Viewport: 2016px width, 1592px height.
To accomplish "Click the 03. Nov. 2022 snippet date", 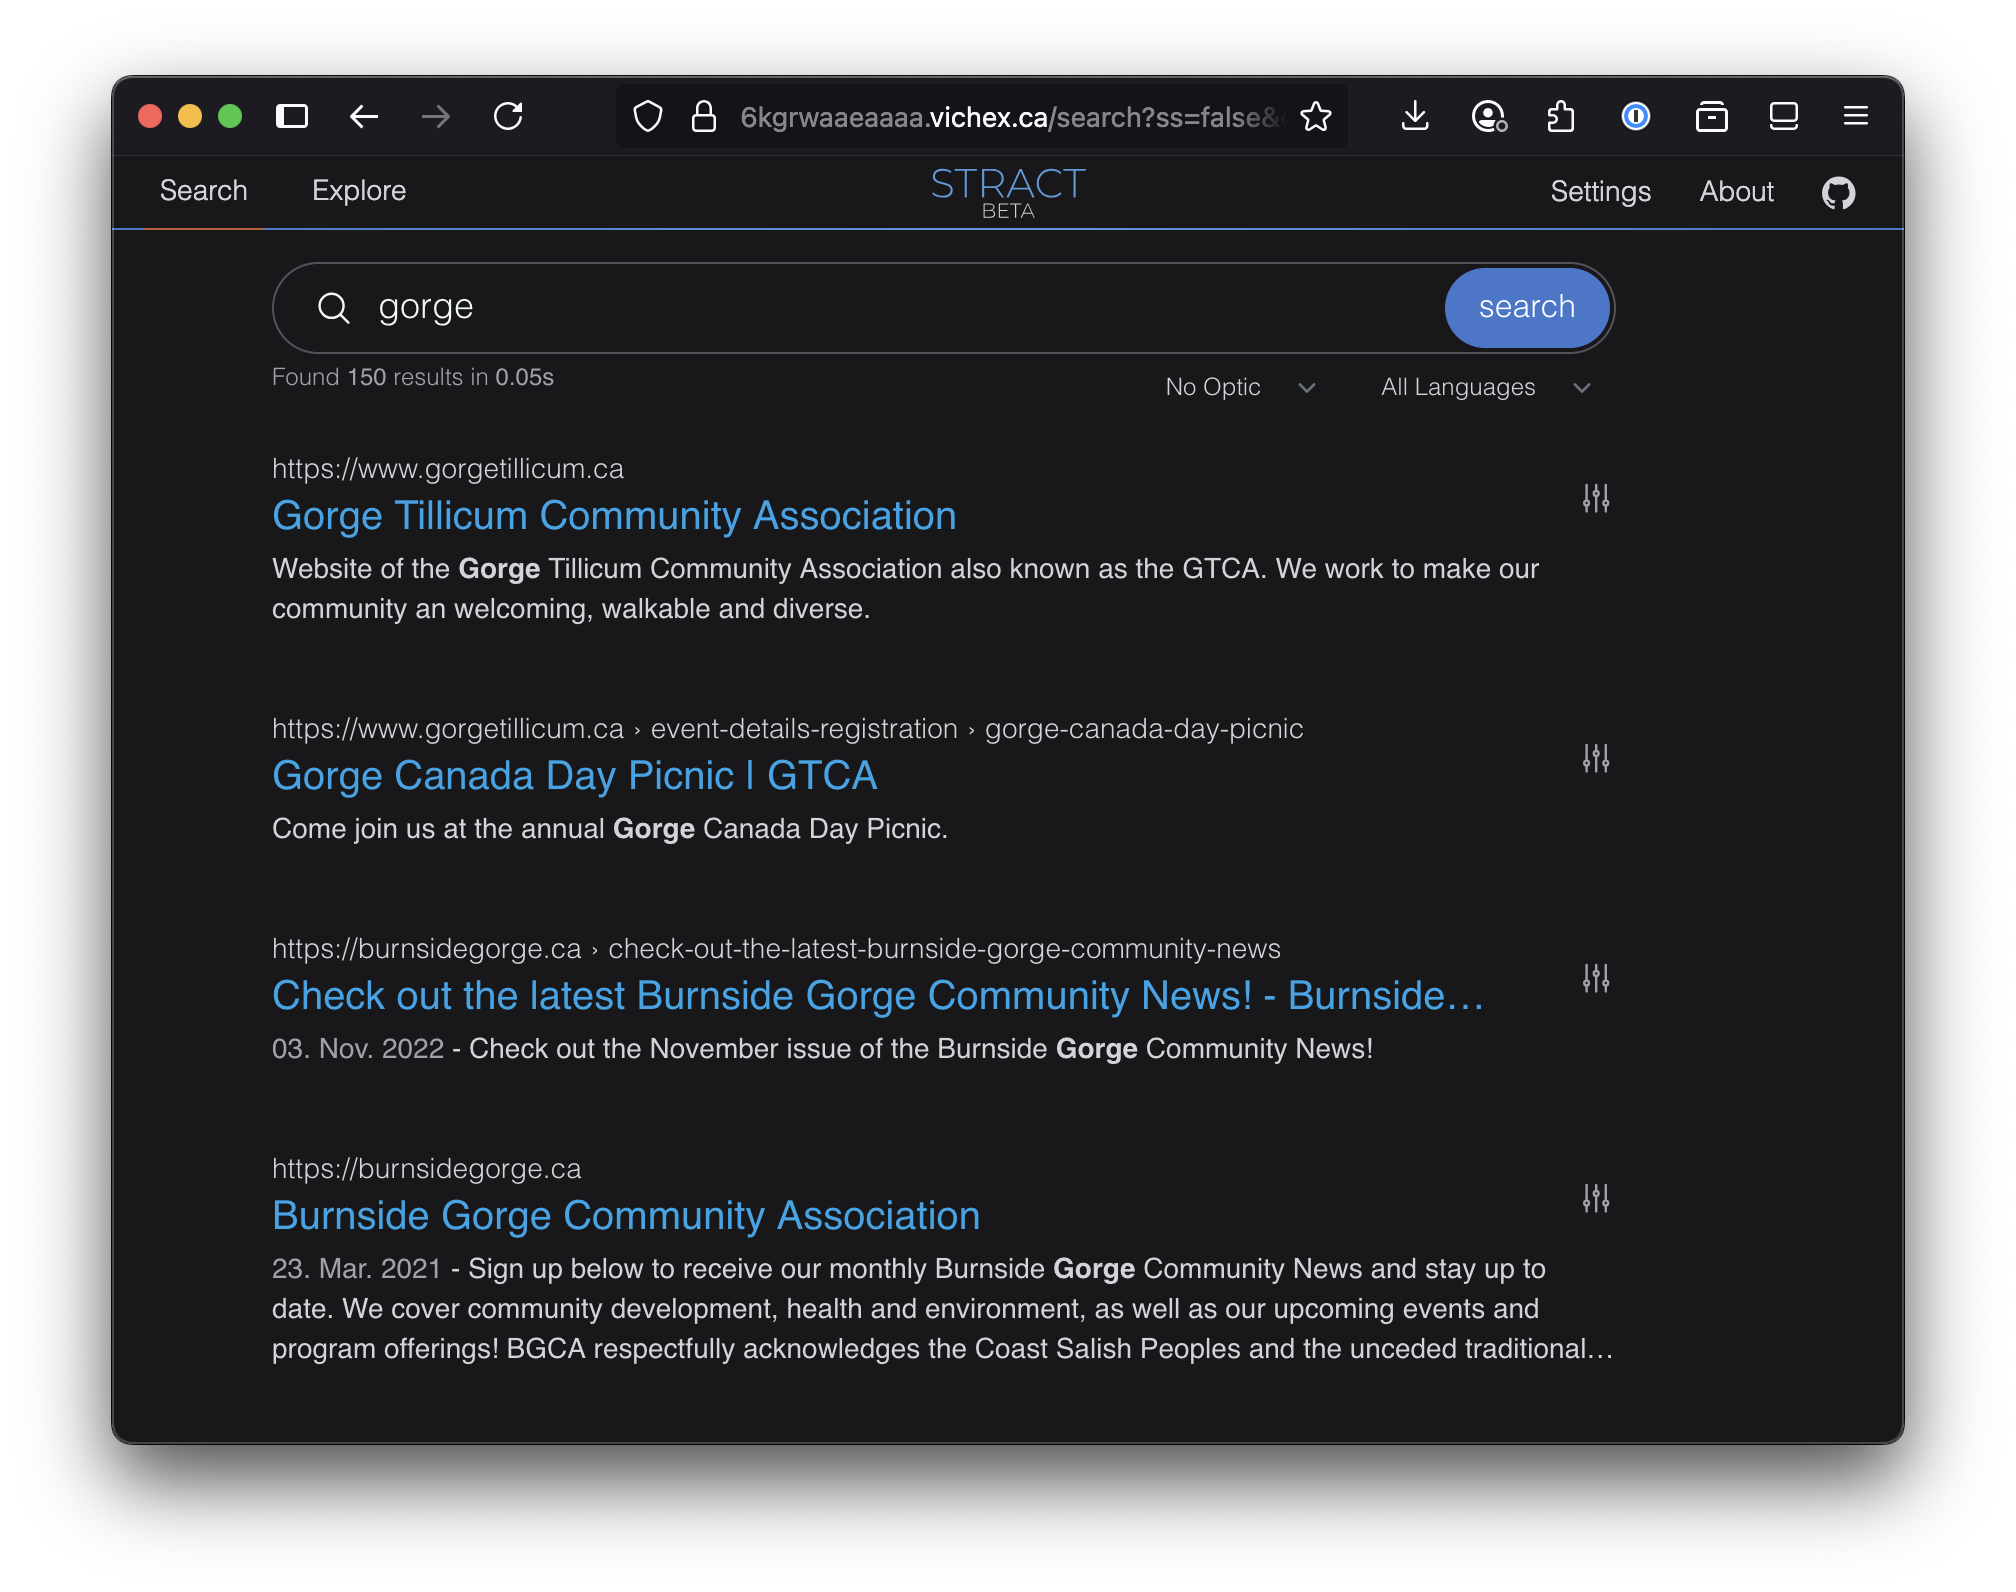I will 358,1048.
